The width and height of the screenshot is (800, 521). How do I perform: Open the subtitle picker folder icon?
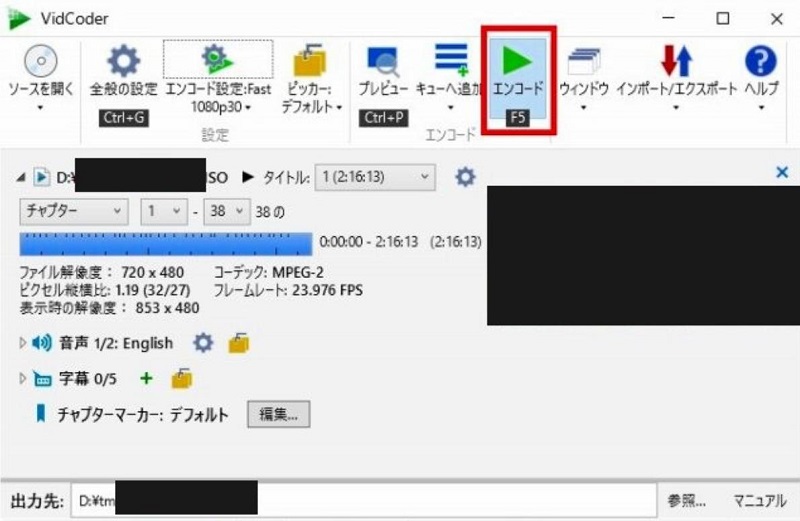182,379
